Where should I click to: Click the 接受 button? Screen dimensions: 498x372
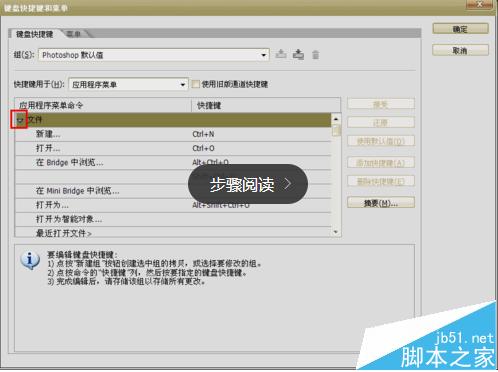381,105
